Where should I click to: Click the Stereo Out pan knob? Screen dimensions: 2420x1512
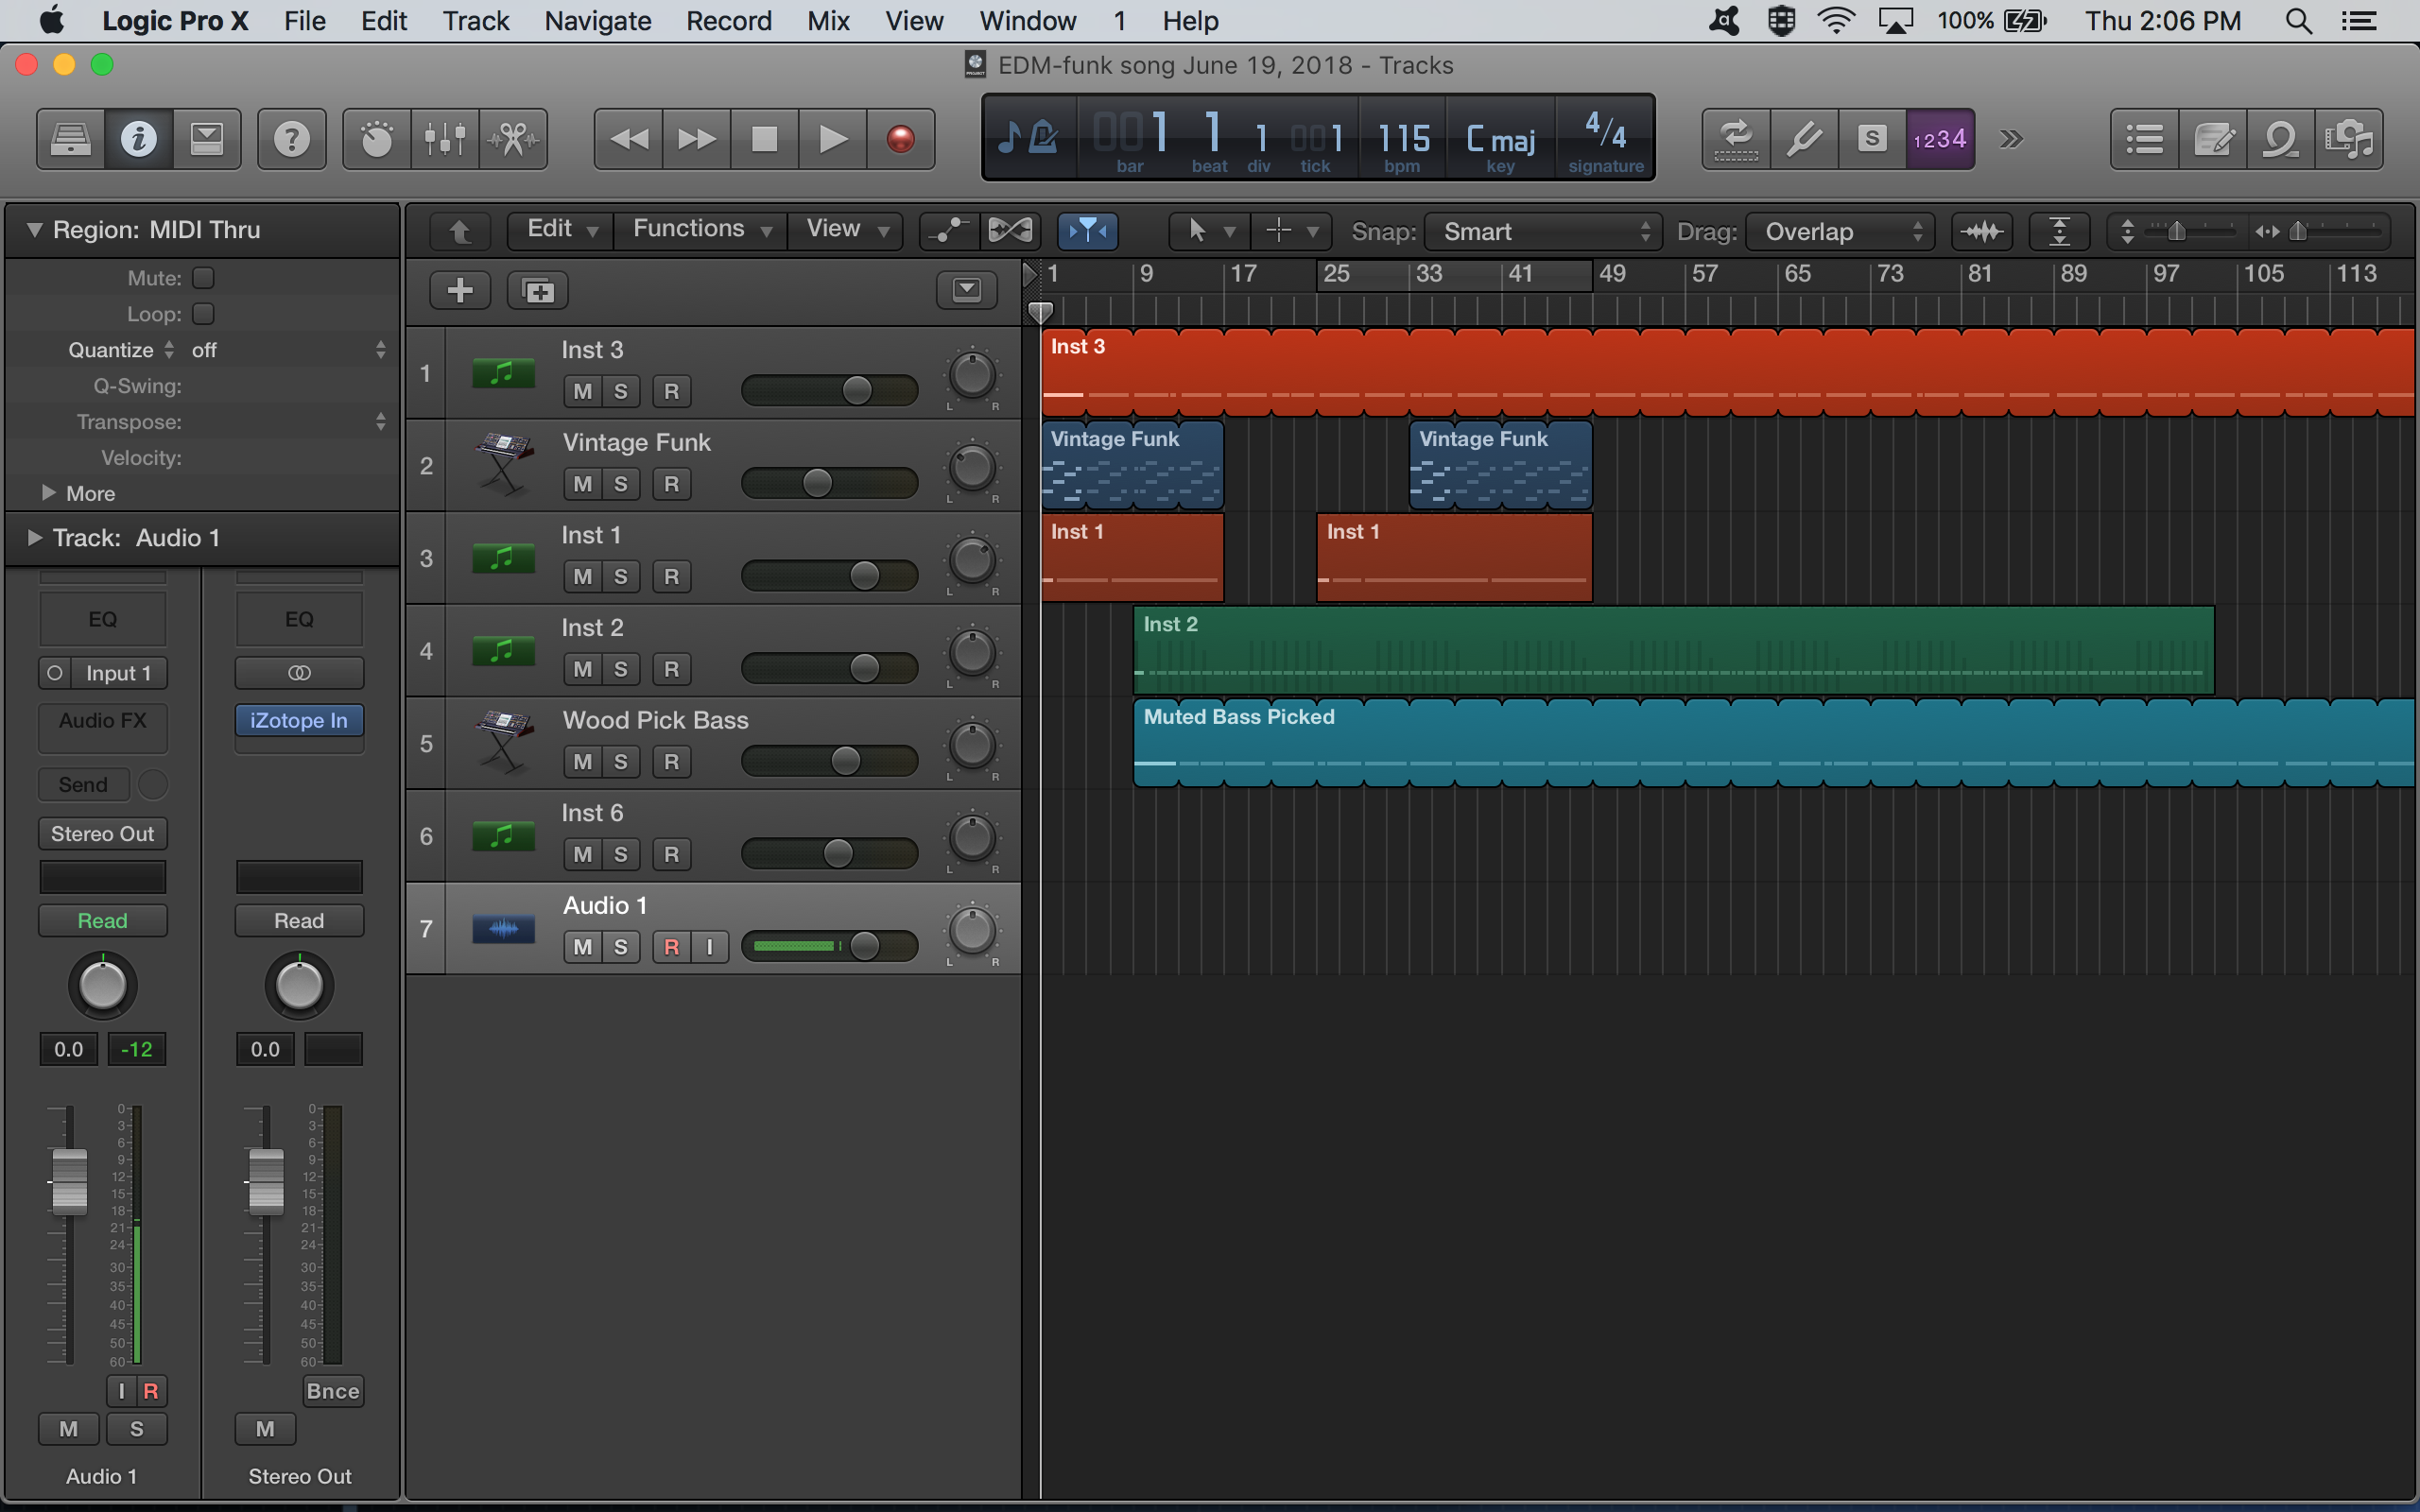click(x=299, y=985)
